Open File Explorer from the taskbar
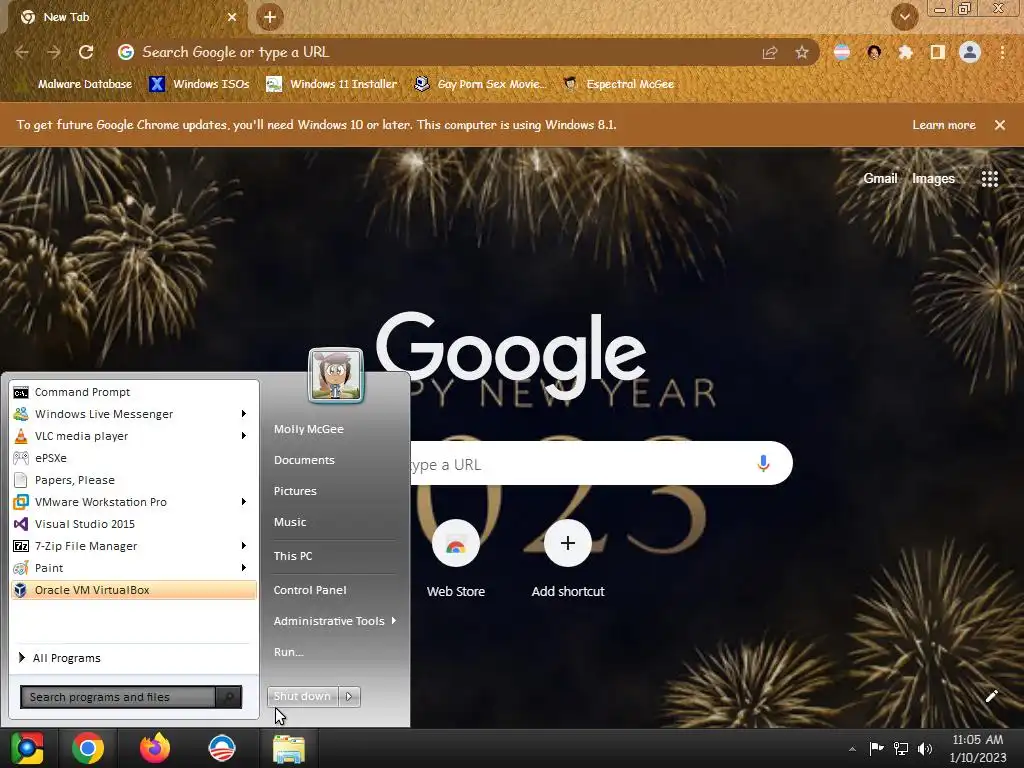 [x=289, y=748]
